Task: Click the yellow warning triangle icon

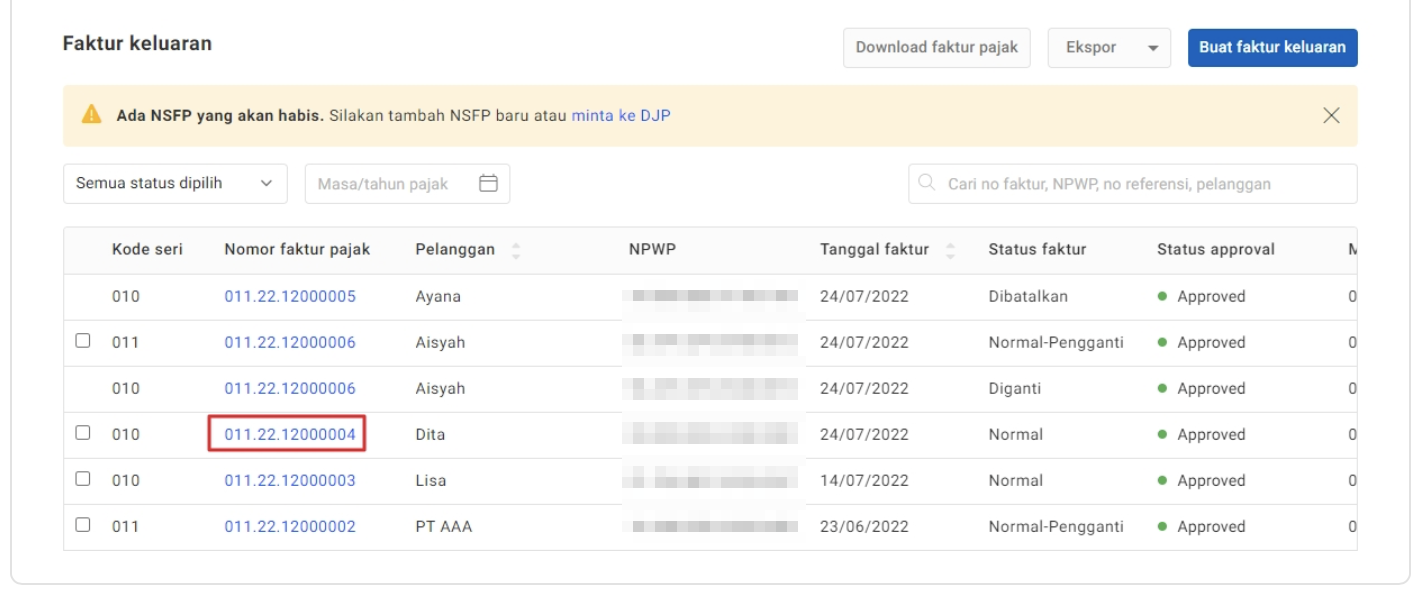Action: click(x=92, y=116)
